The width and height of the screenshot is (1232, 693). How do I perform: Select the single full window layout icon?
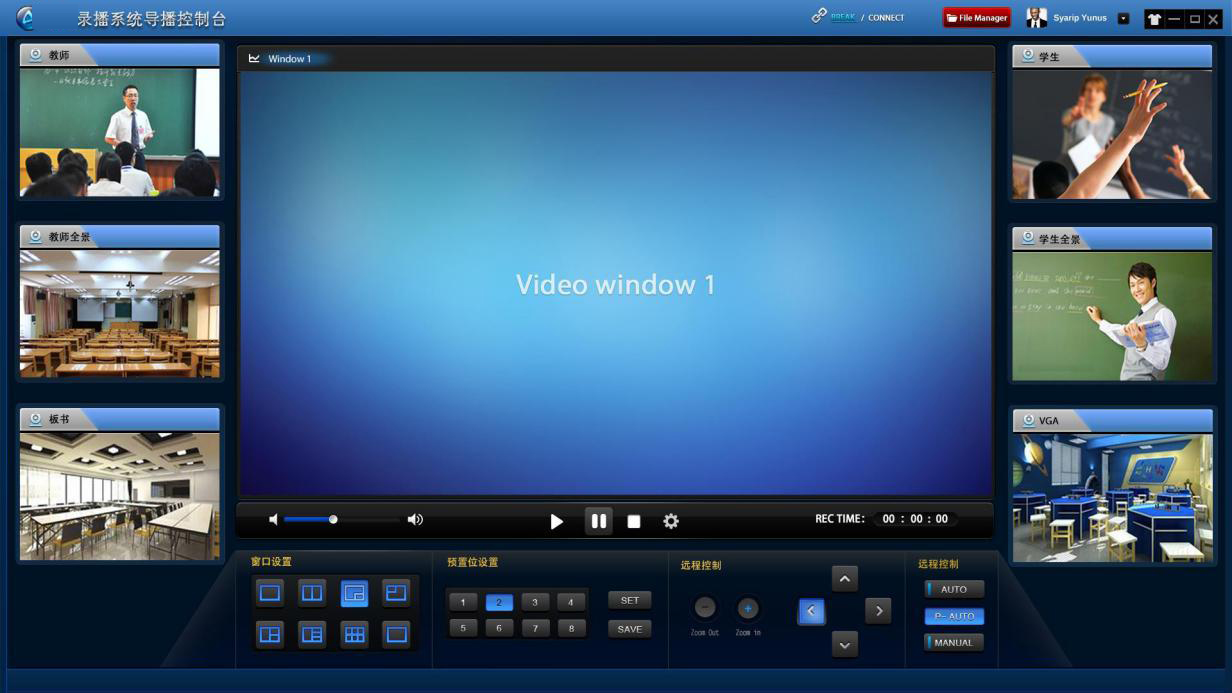[x=270, y=593]
